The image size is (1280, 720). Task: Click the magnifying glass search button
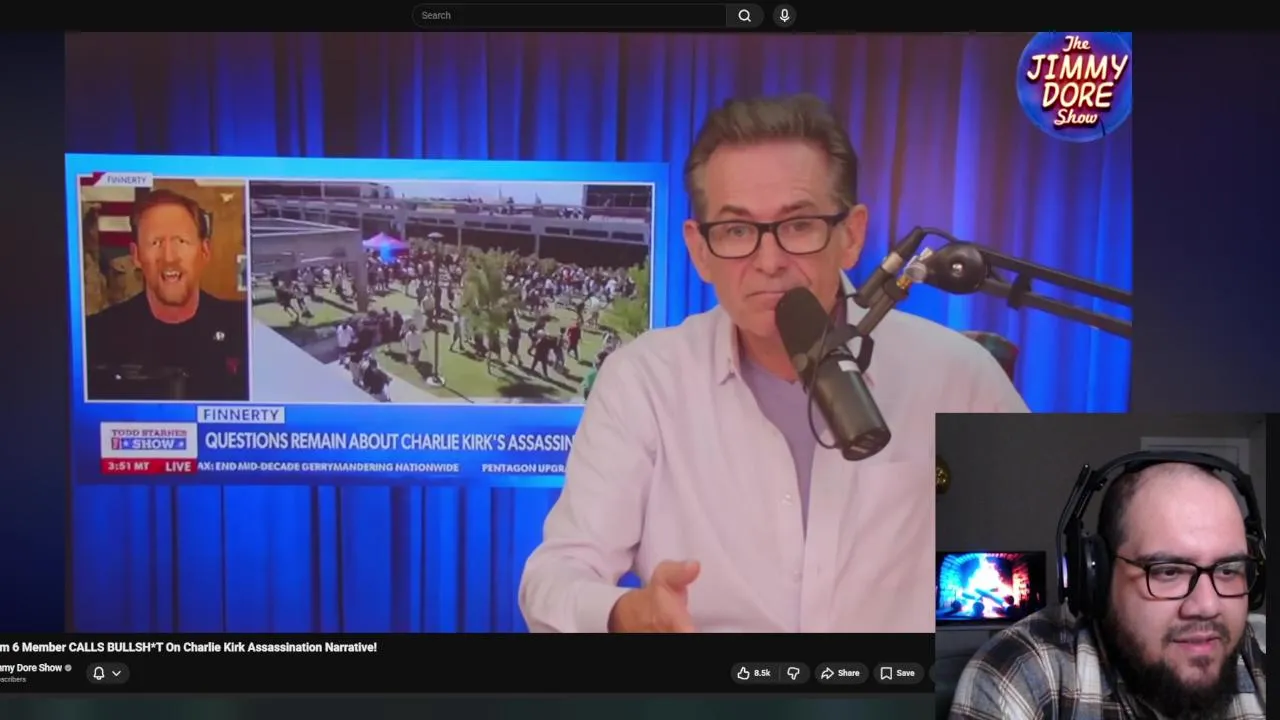point(745,15)
